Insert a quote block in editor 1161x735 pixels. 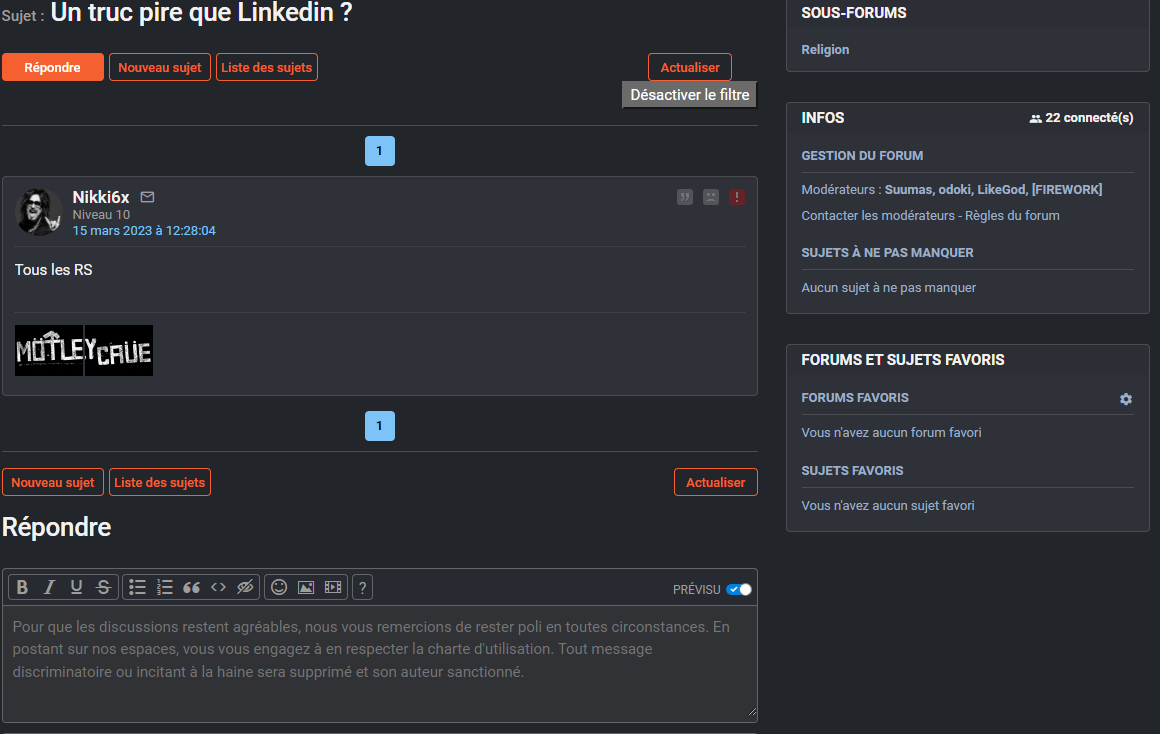coord(191,588)
